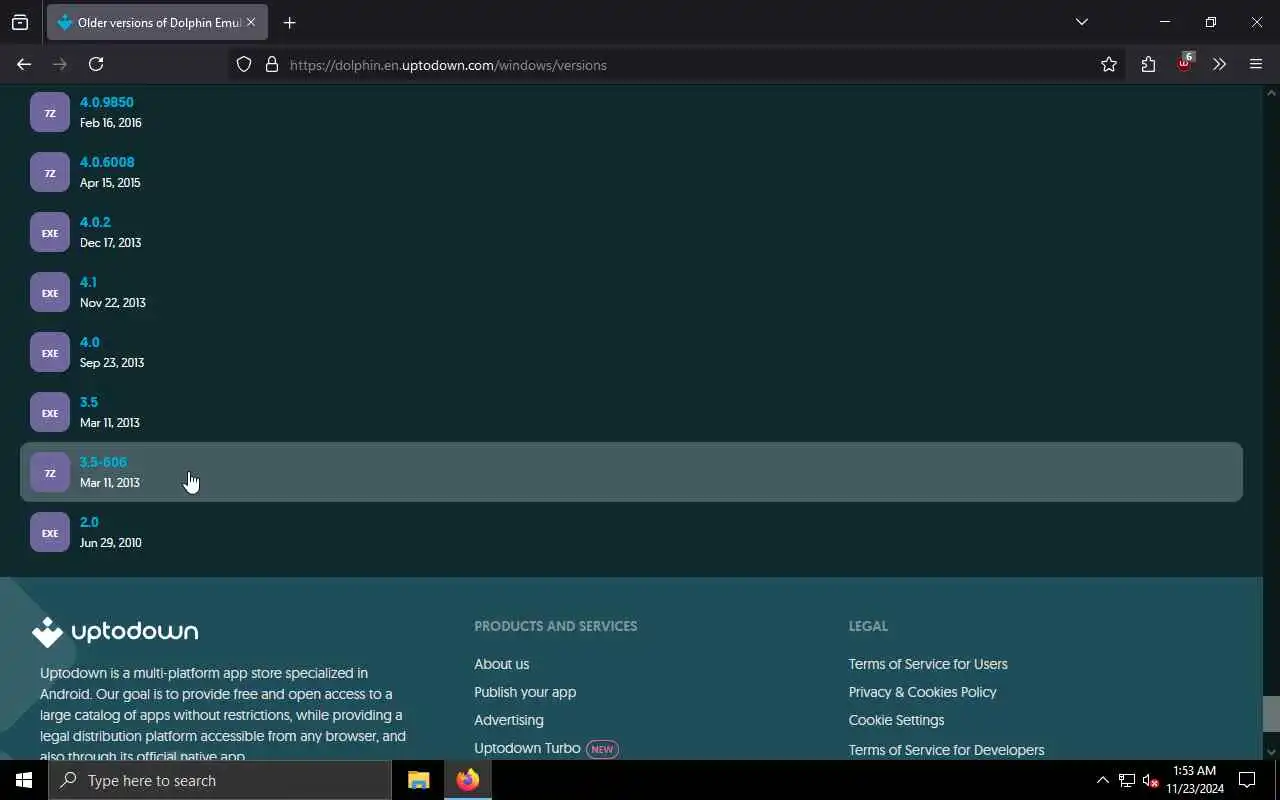Image resolution: width=1280 pixels, height=800 pixels.
Task: Show more tools chevron in toolbar
Action: [1219, 64]
